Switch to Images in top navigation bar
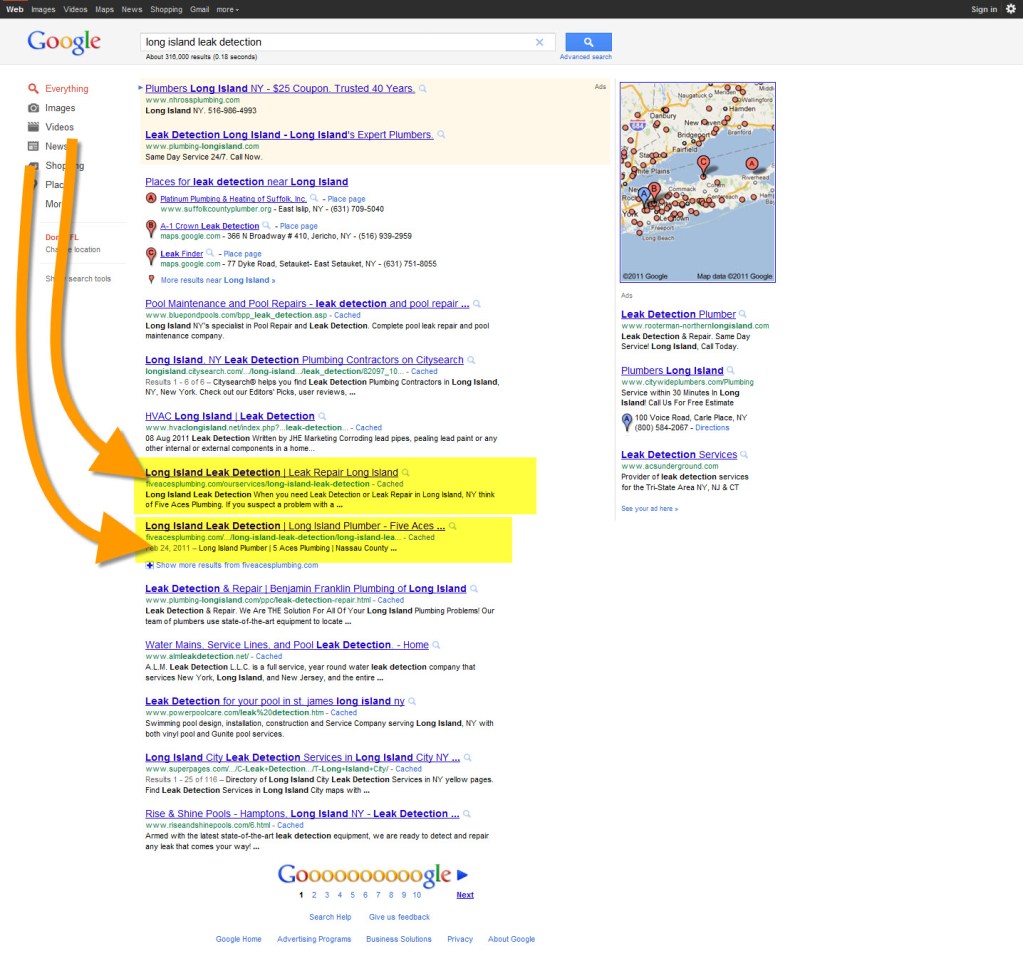This screenshot has height=961, width=1023. (43, 9)
